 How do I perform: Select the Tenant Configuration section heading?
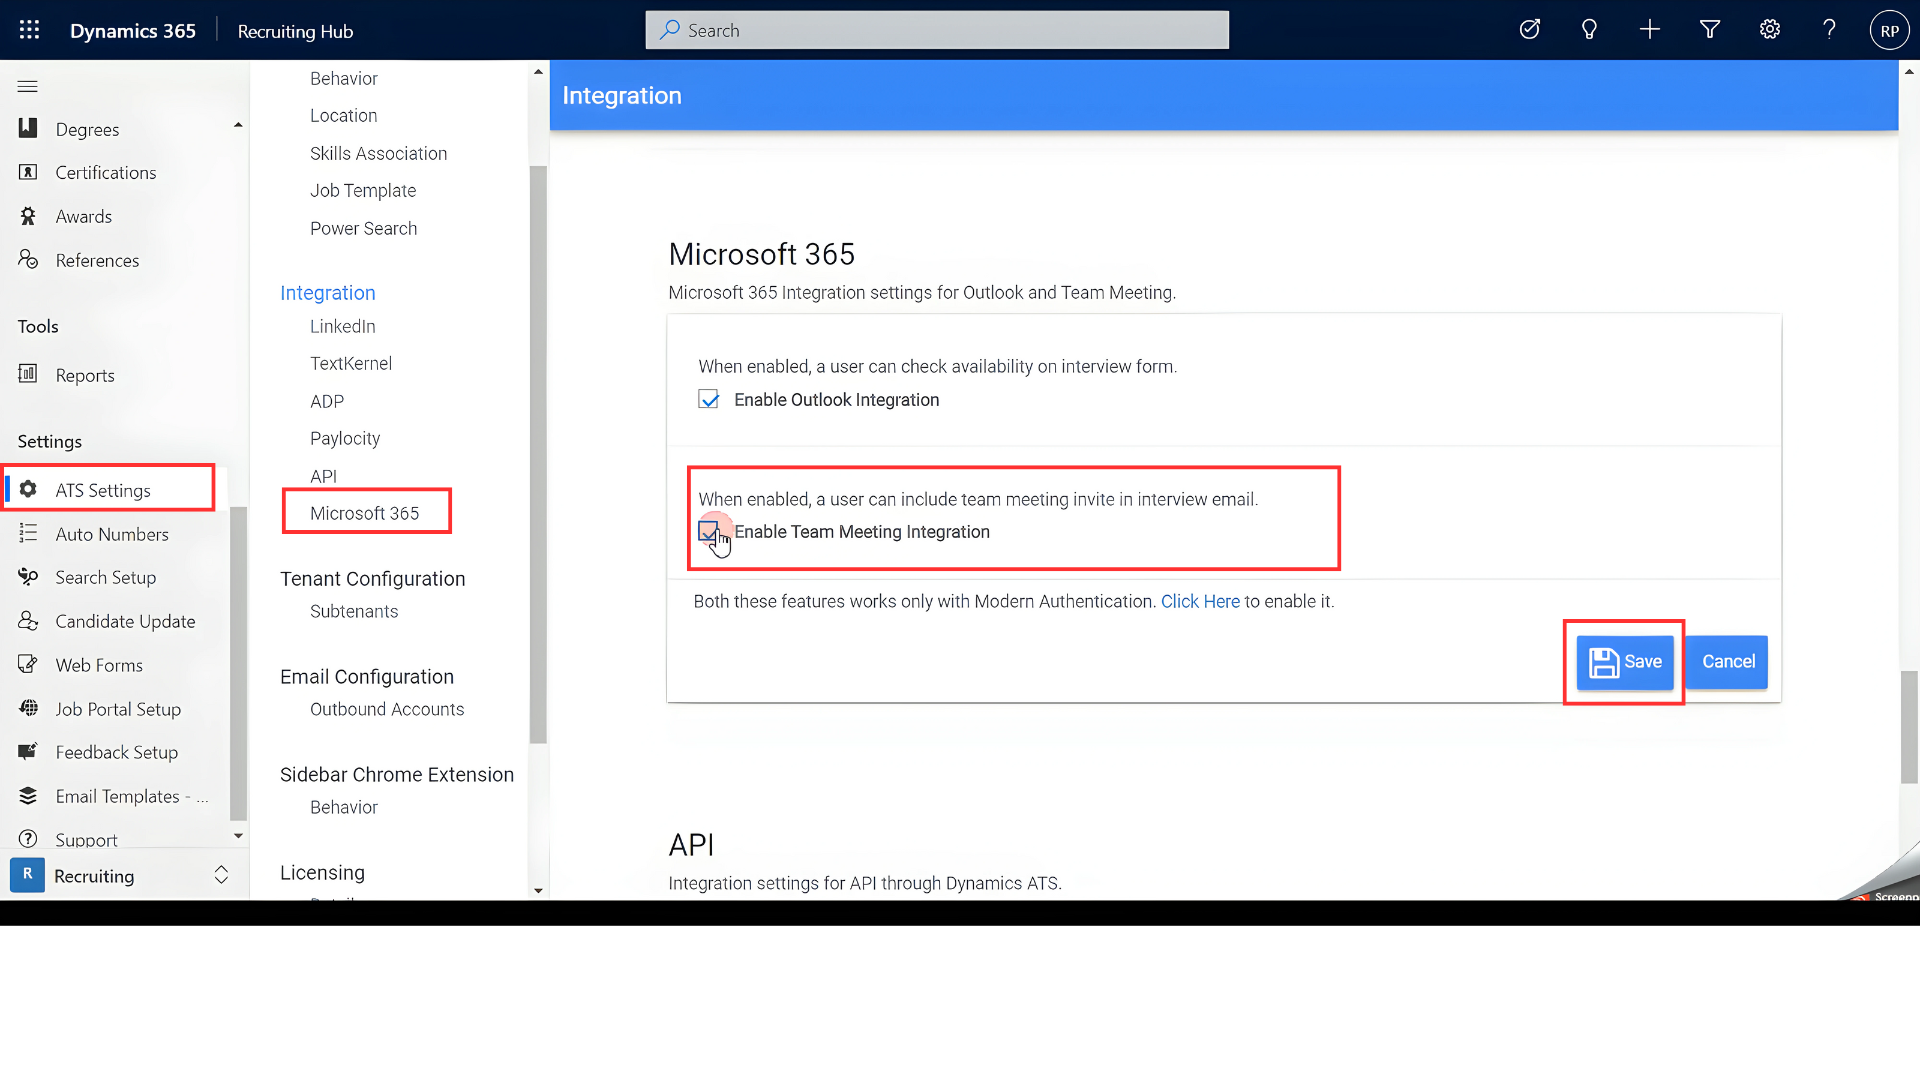372,579
